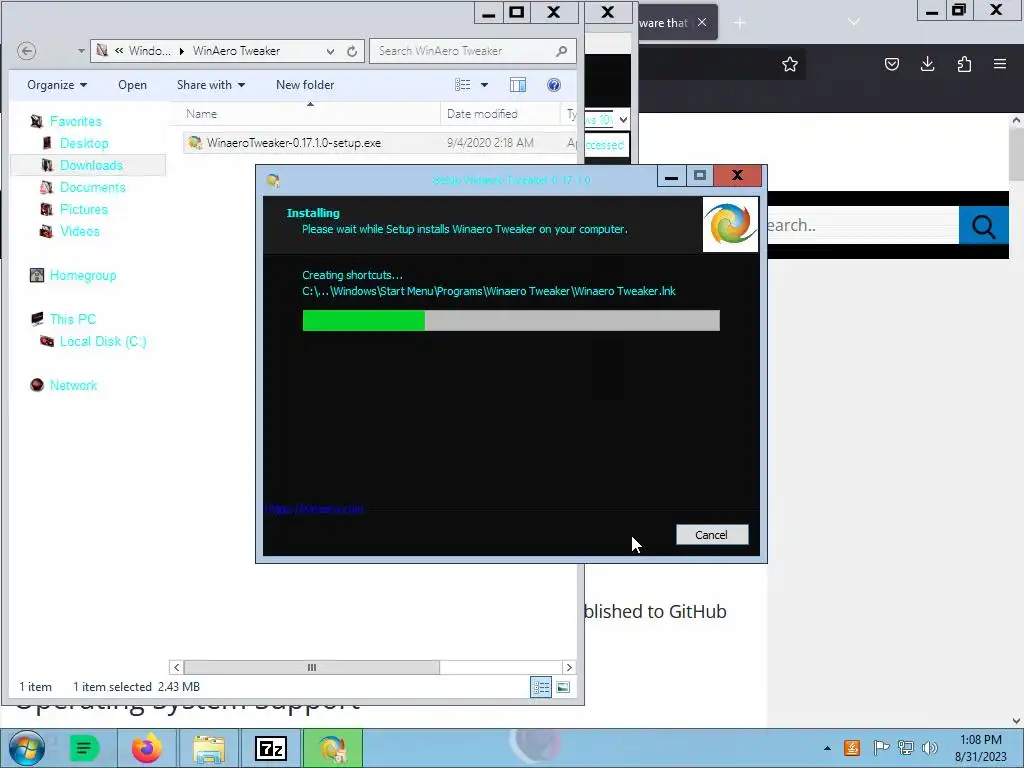Show hidden tray icons
This screenshot has height=768, width=1024.
827,748
